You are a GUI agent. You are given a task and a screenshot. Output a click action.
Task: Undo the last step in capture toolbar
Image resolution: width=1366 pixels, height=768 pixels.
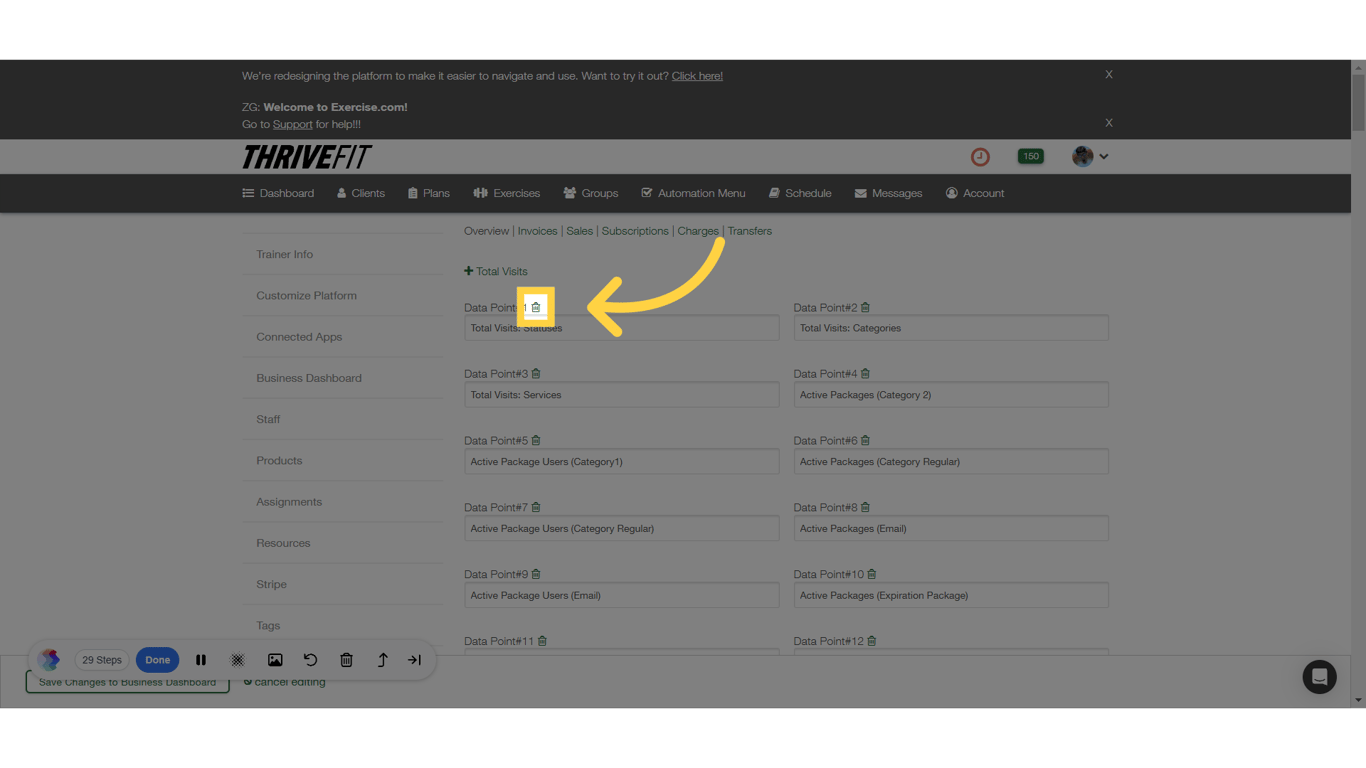pos(310,660)
